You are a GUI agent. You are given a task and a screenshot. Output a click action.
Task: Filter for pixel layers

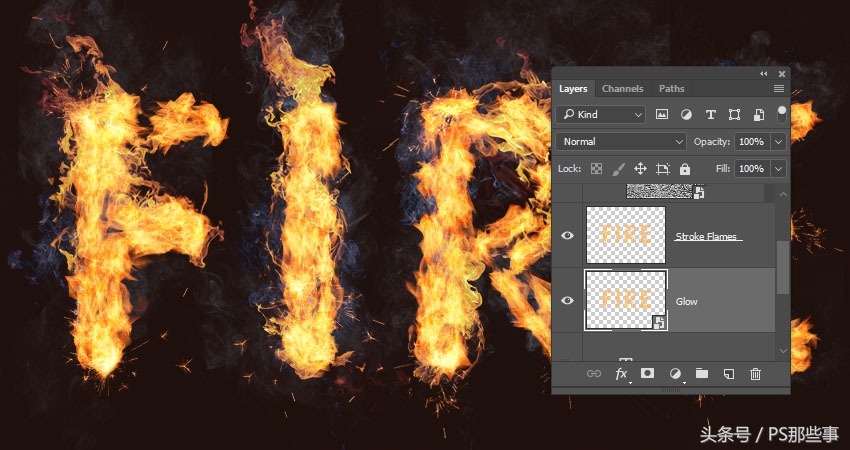(x=662, y=114)
